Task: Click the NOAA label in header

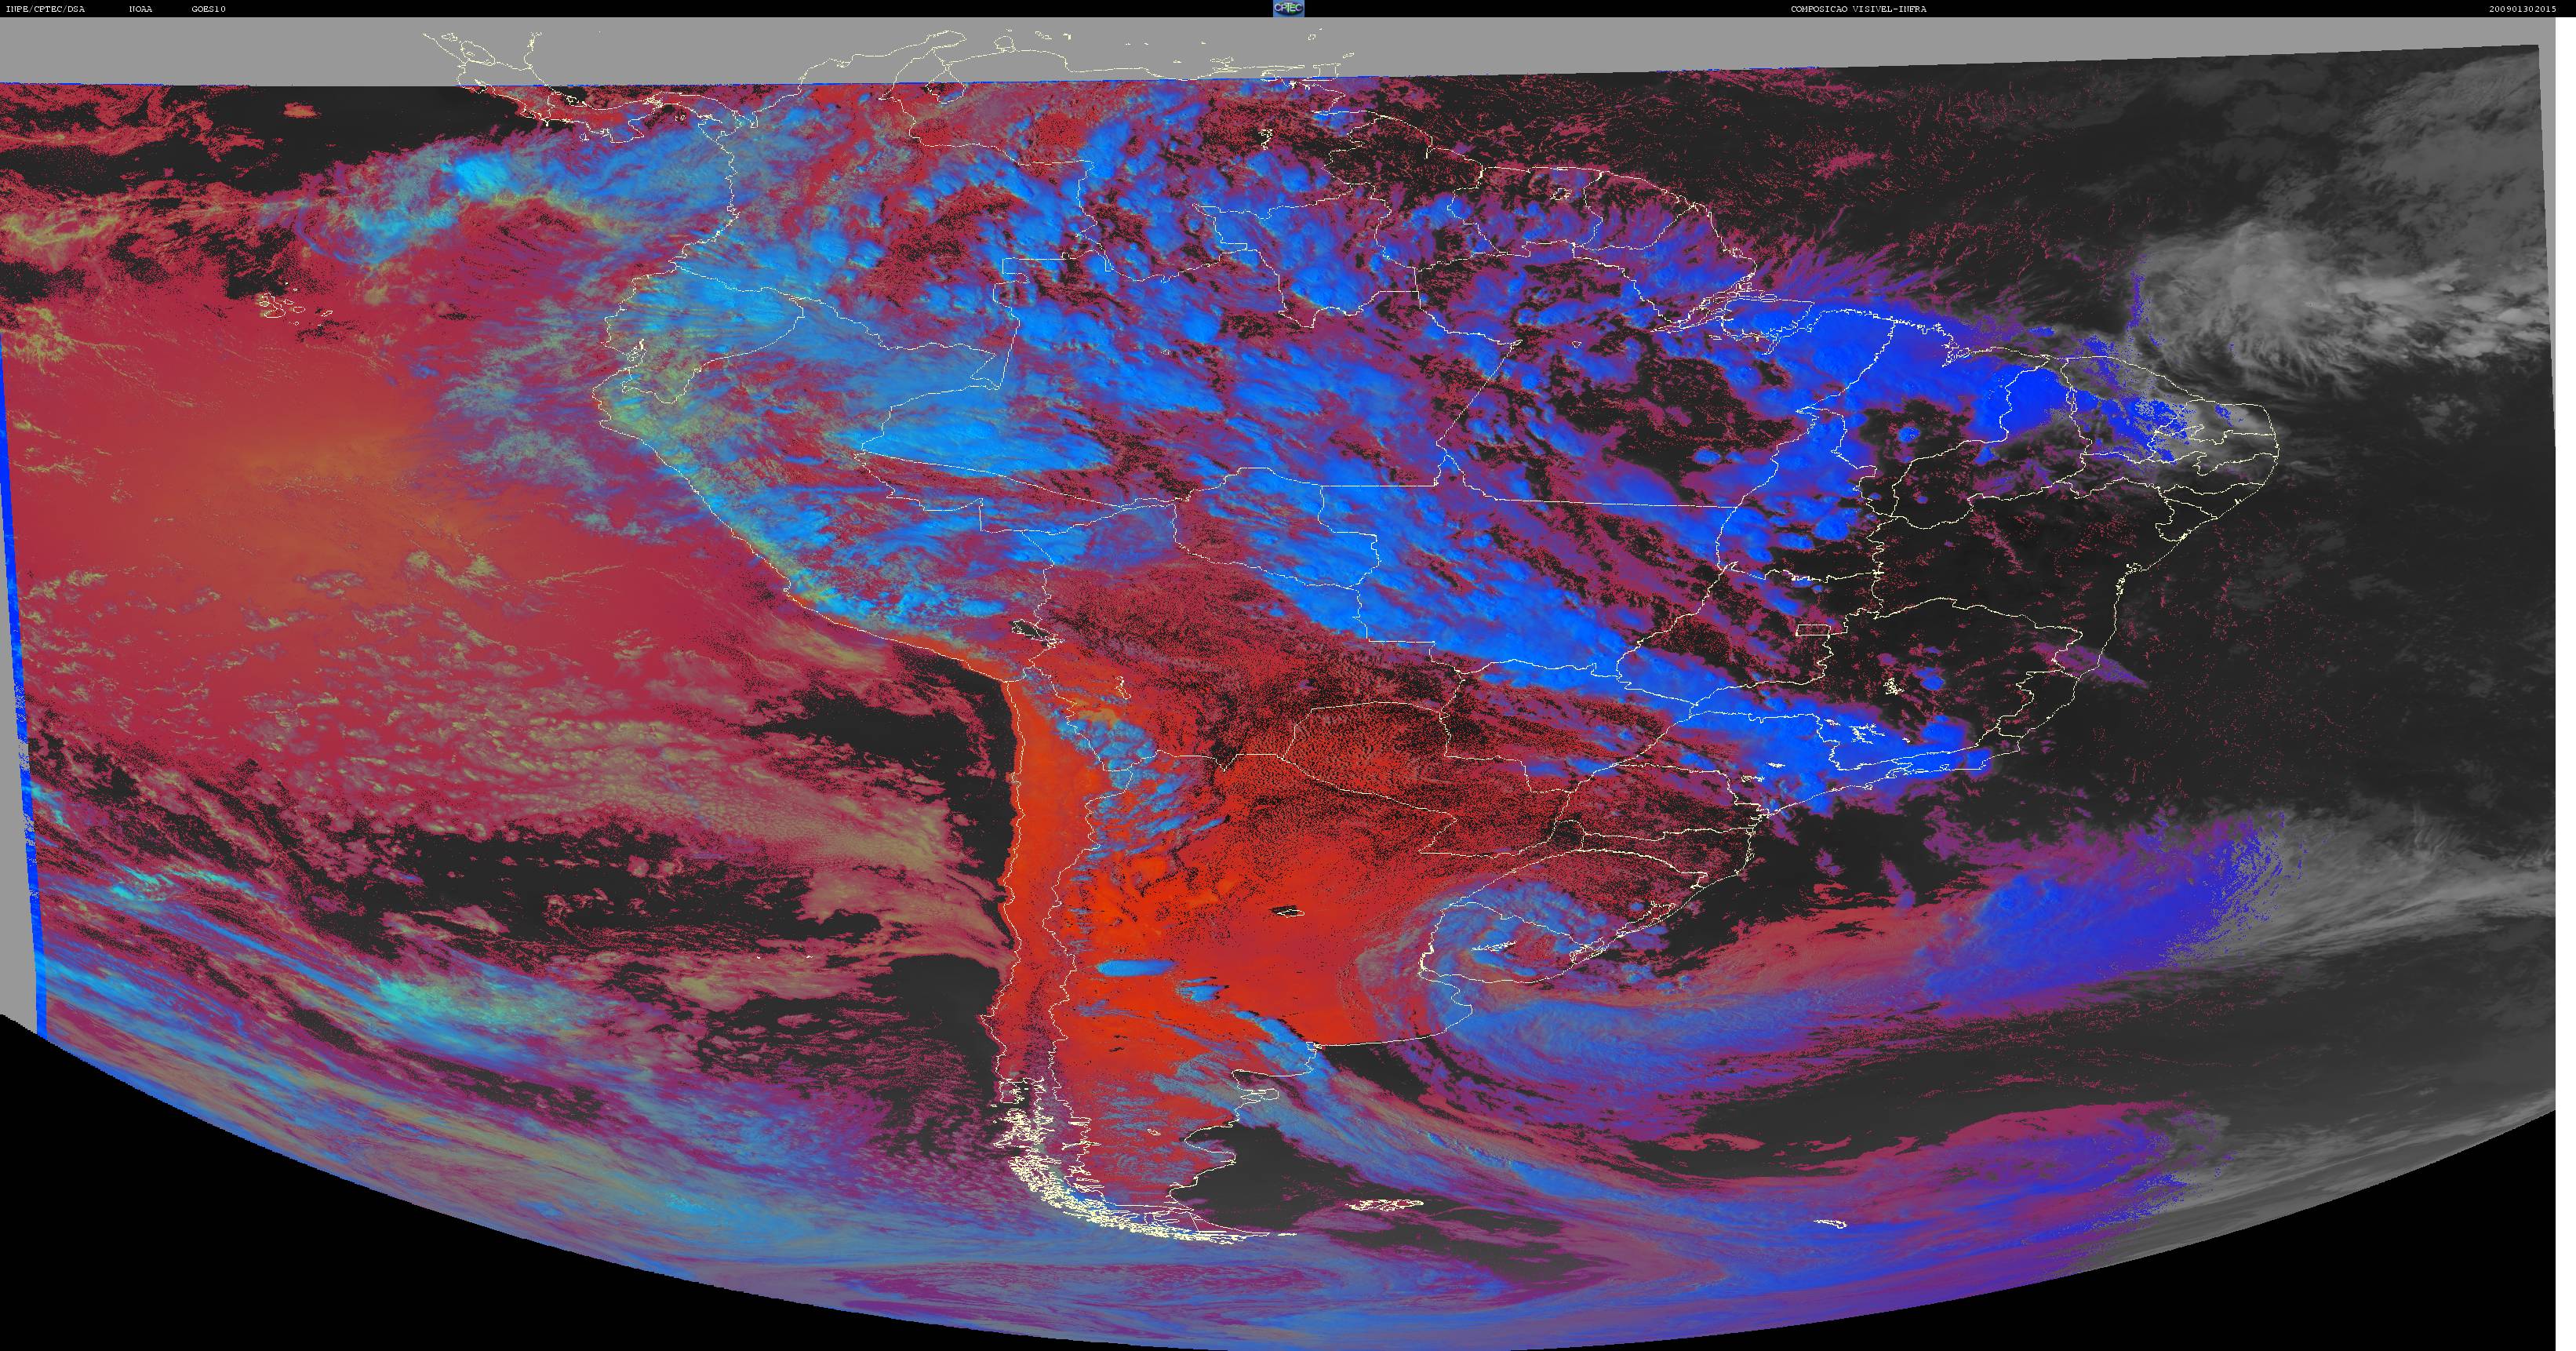Action: 141,9
